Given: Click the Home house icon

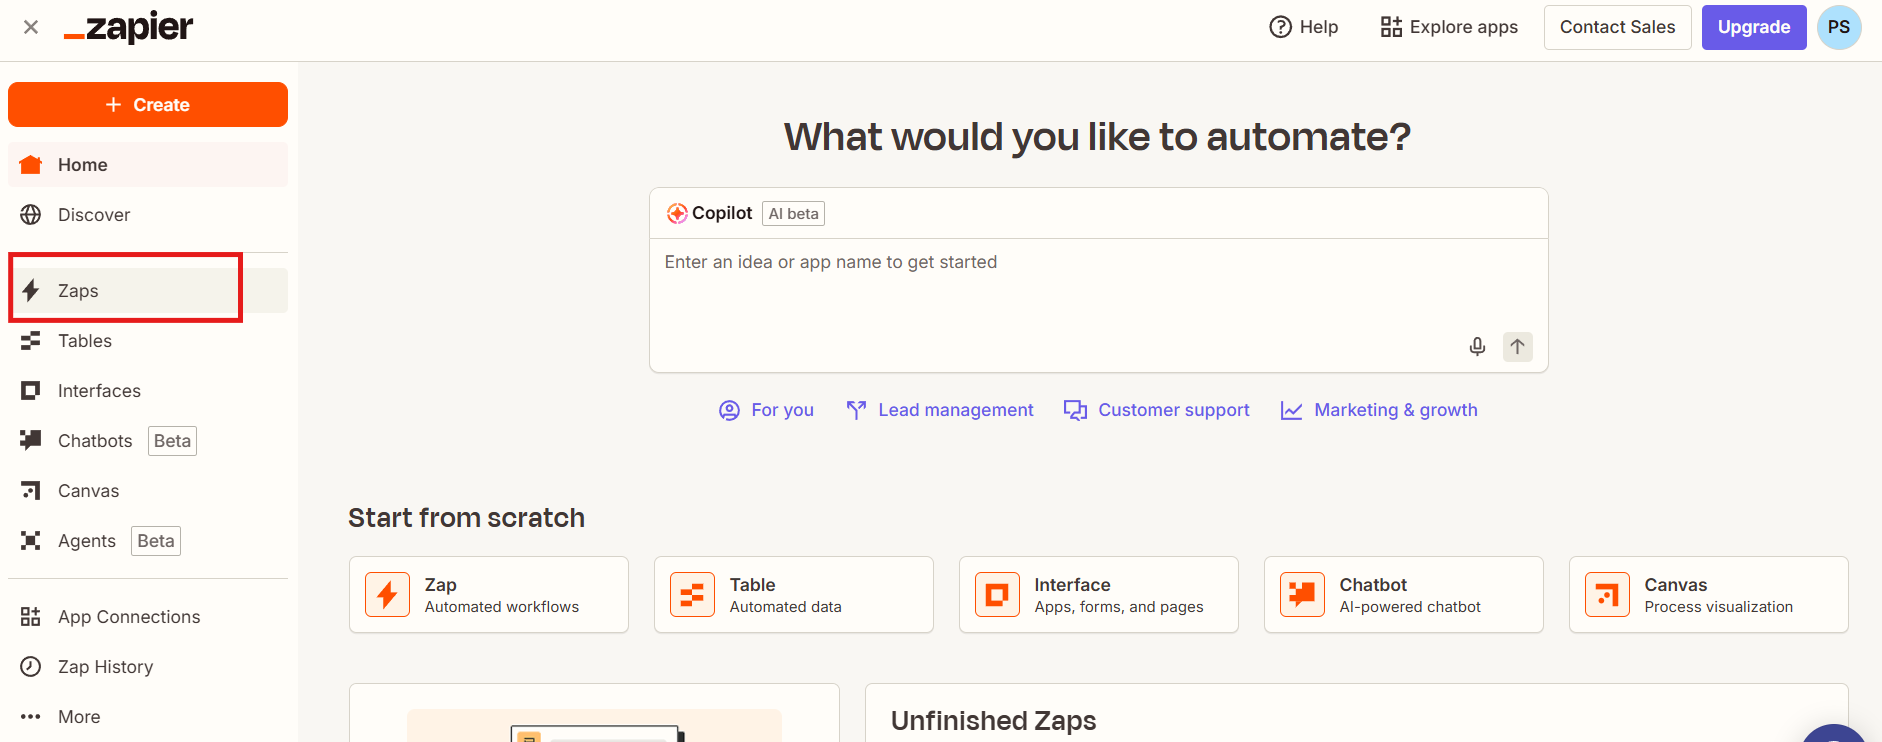Looking at the screenshot, I should point(31,165).
